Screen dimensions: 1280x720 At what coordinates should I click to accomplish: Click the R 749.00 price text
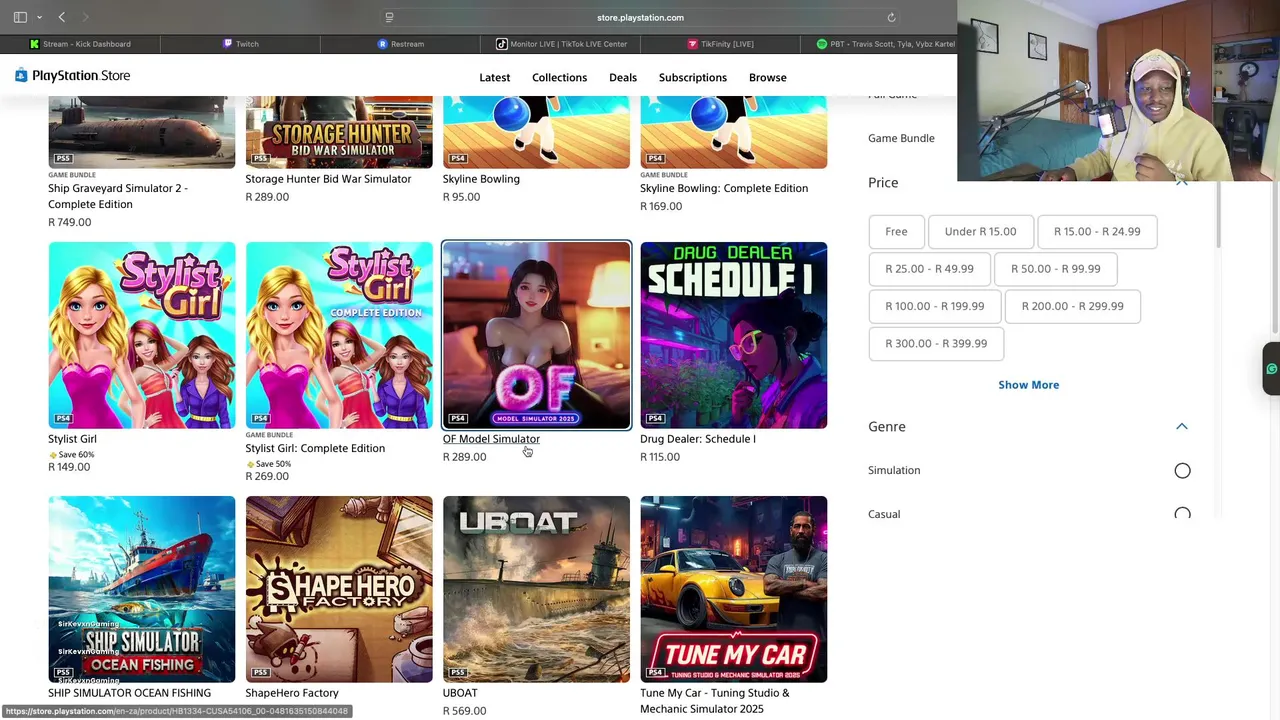tap(69, 222)
